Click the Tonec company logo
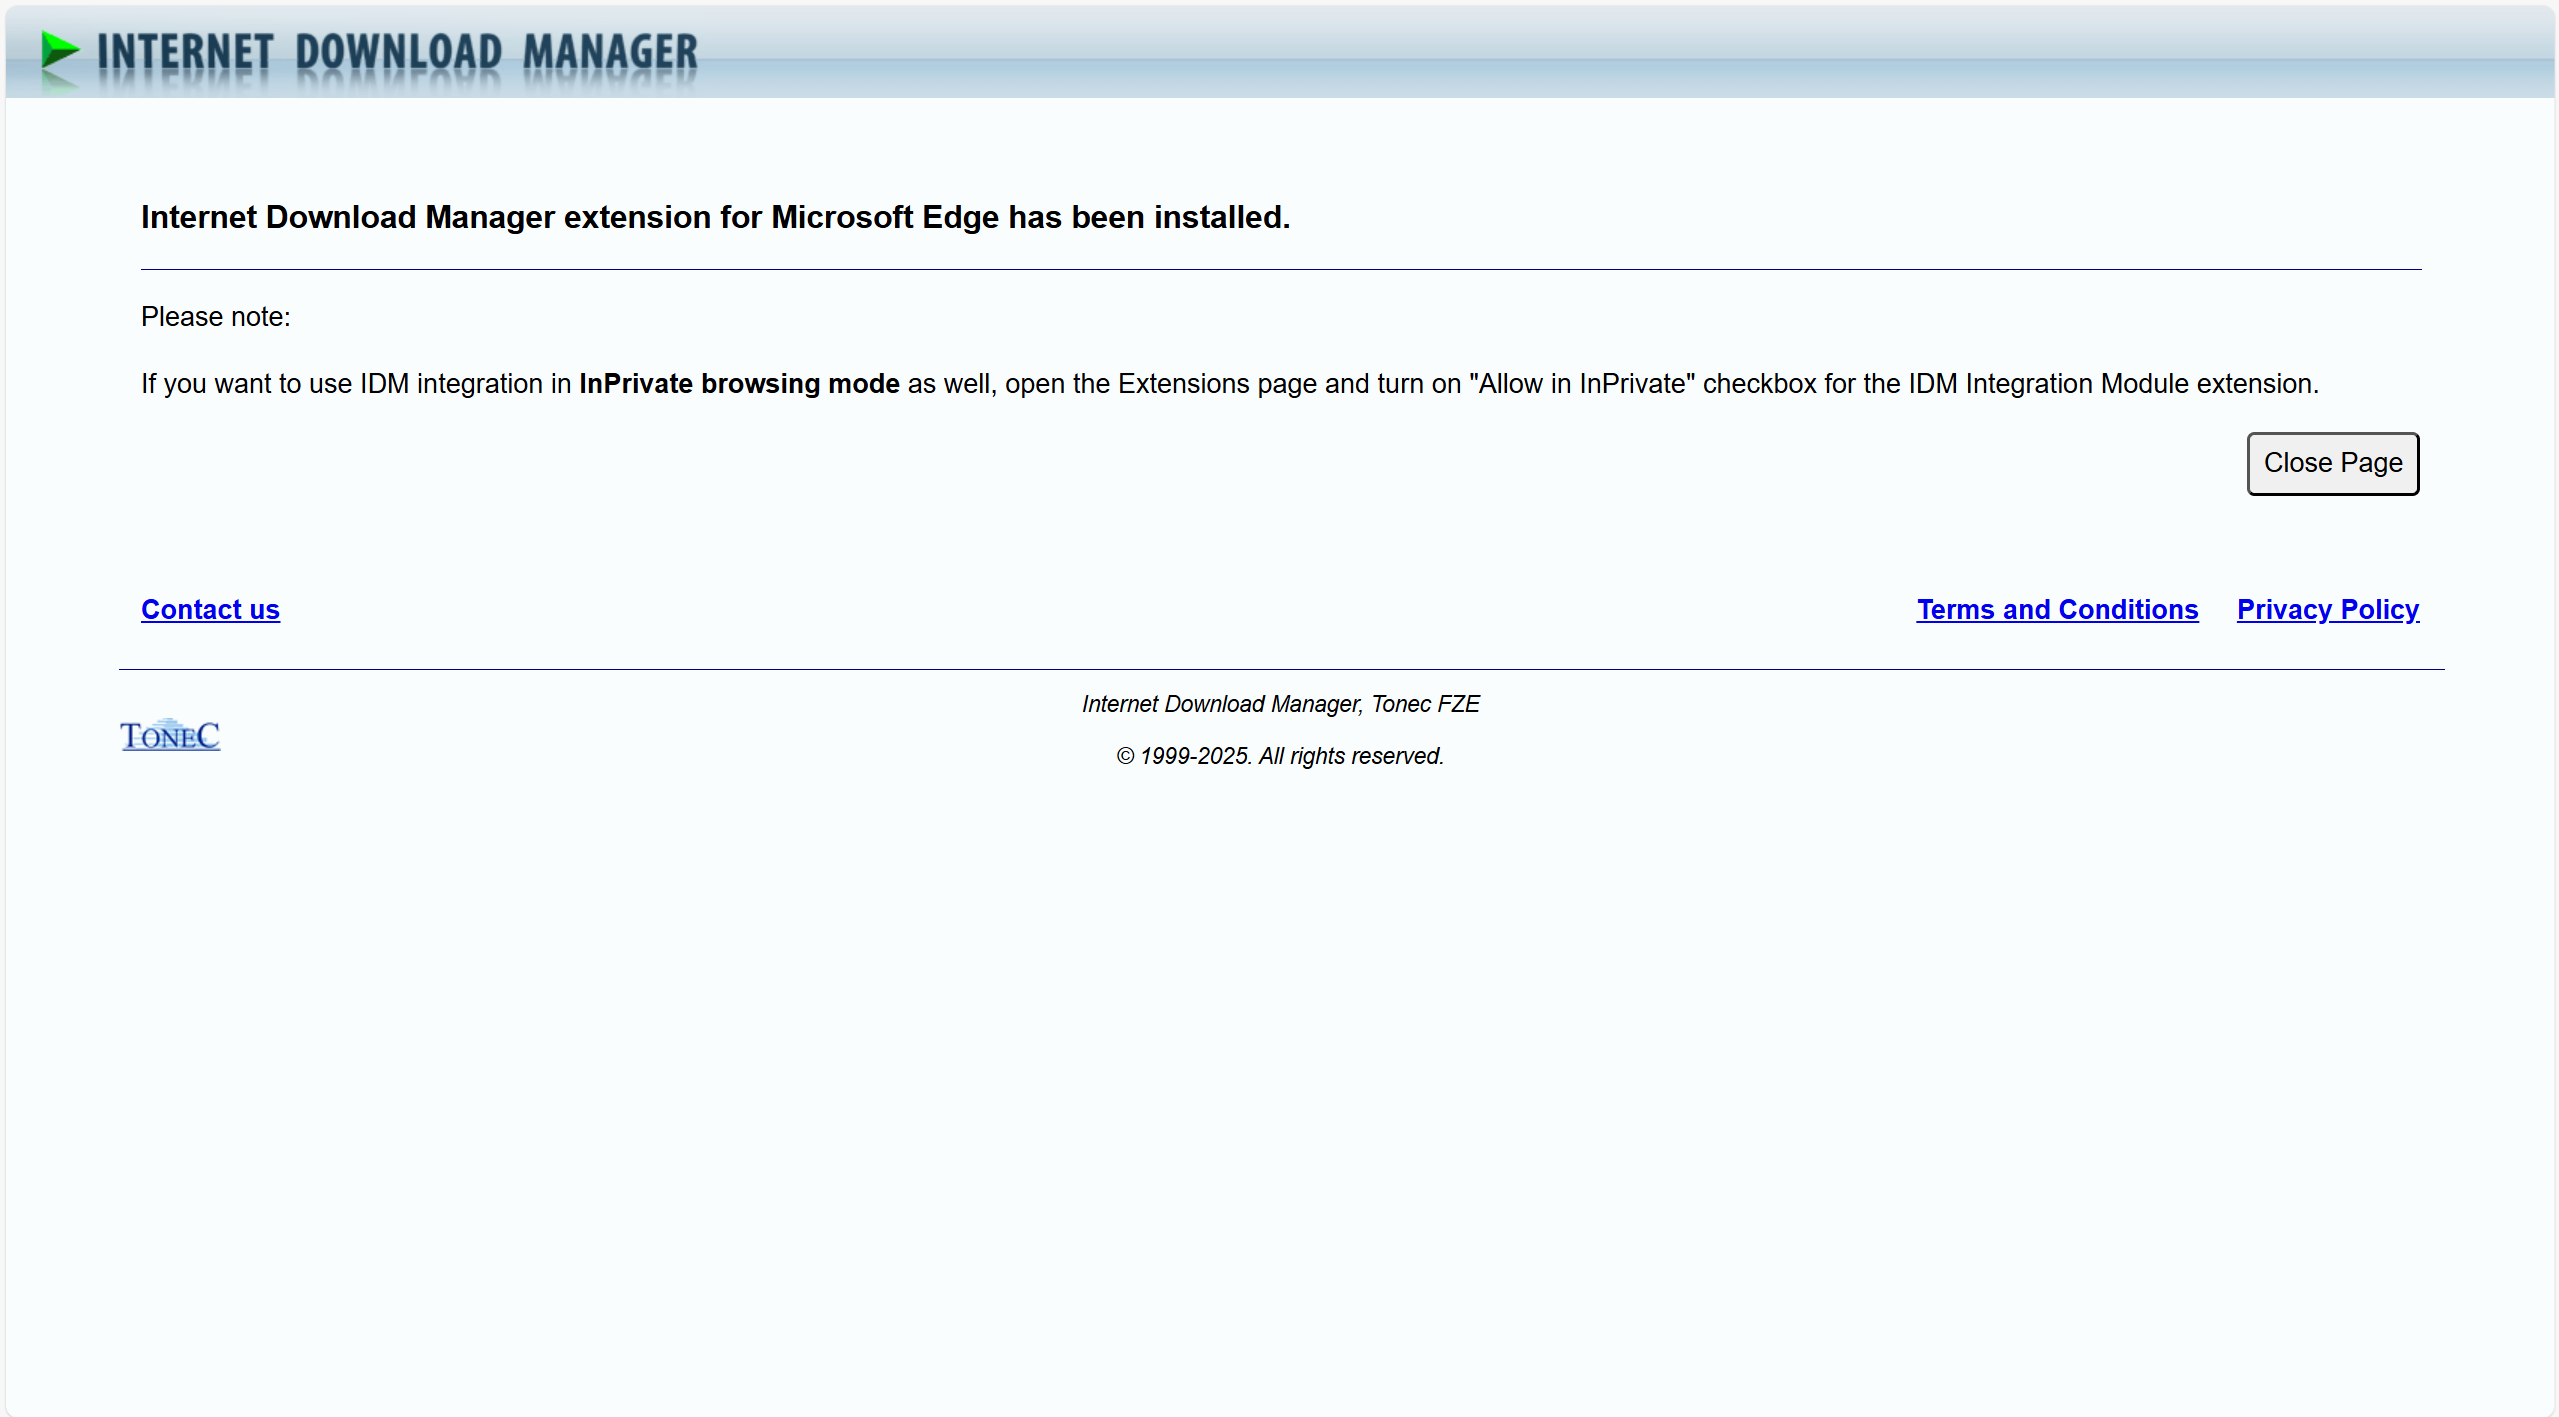Viewport: 2559px width, 1417px height. pyautogui.click(x=170, y=736)
